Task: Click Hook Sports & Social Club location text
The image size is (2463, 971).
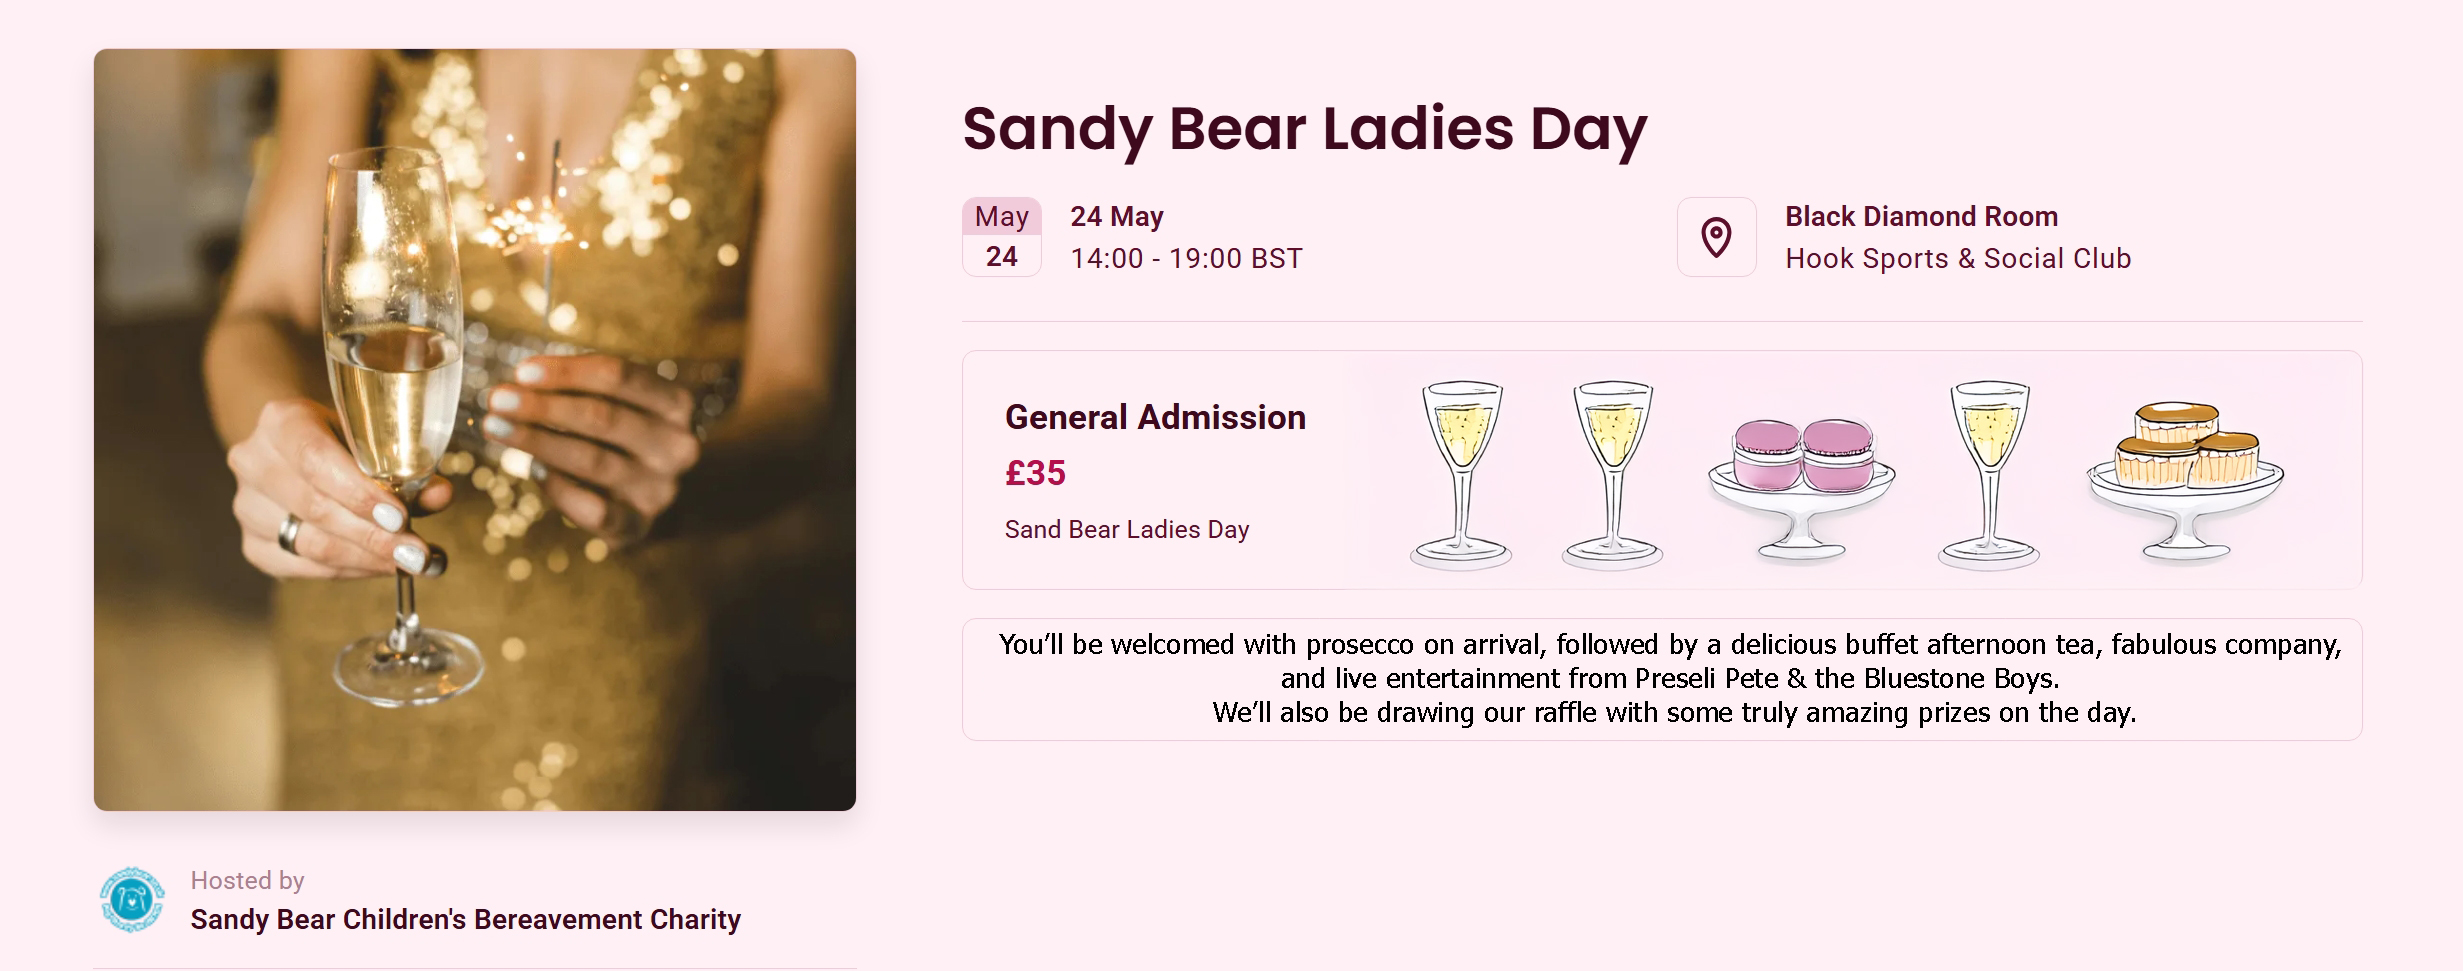Action: pos(1958,258)
